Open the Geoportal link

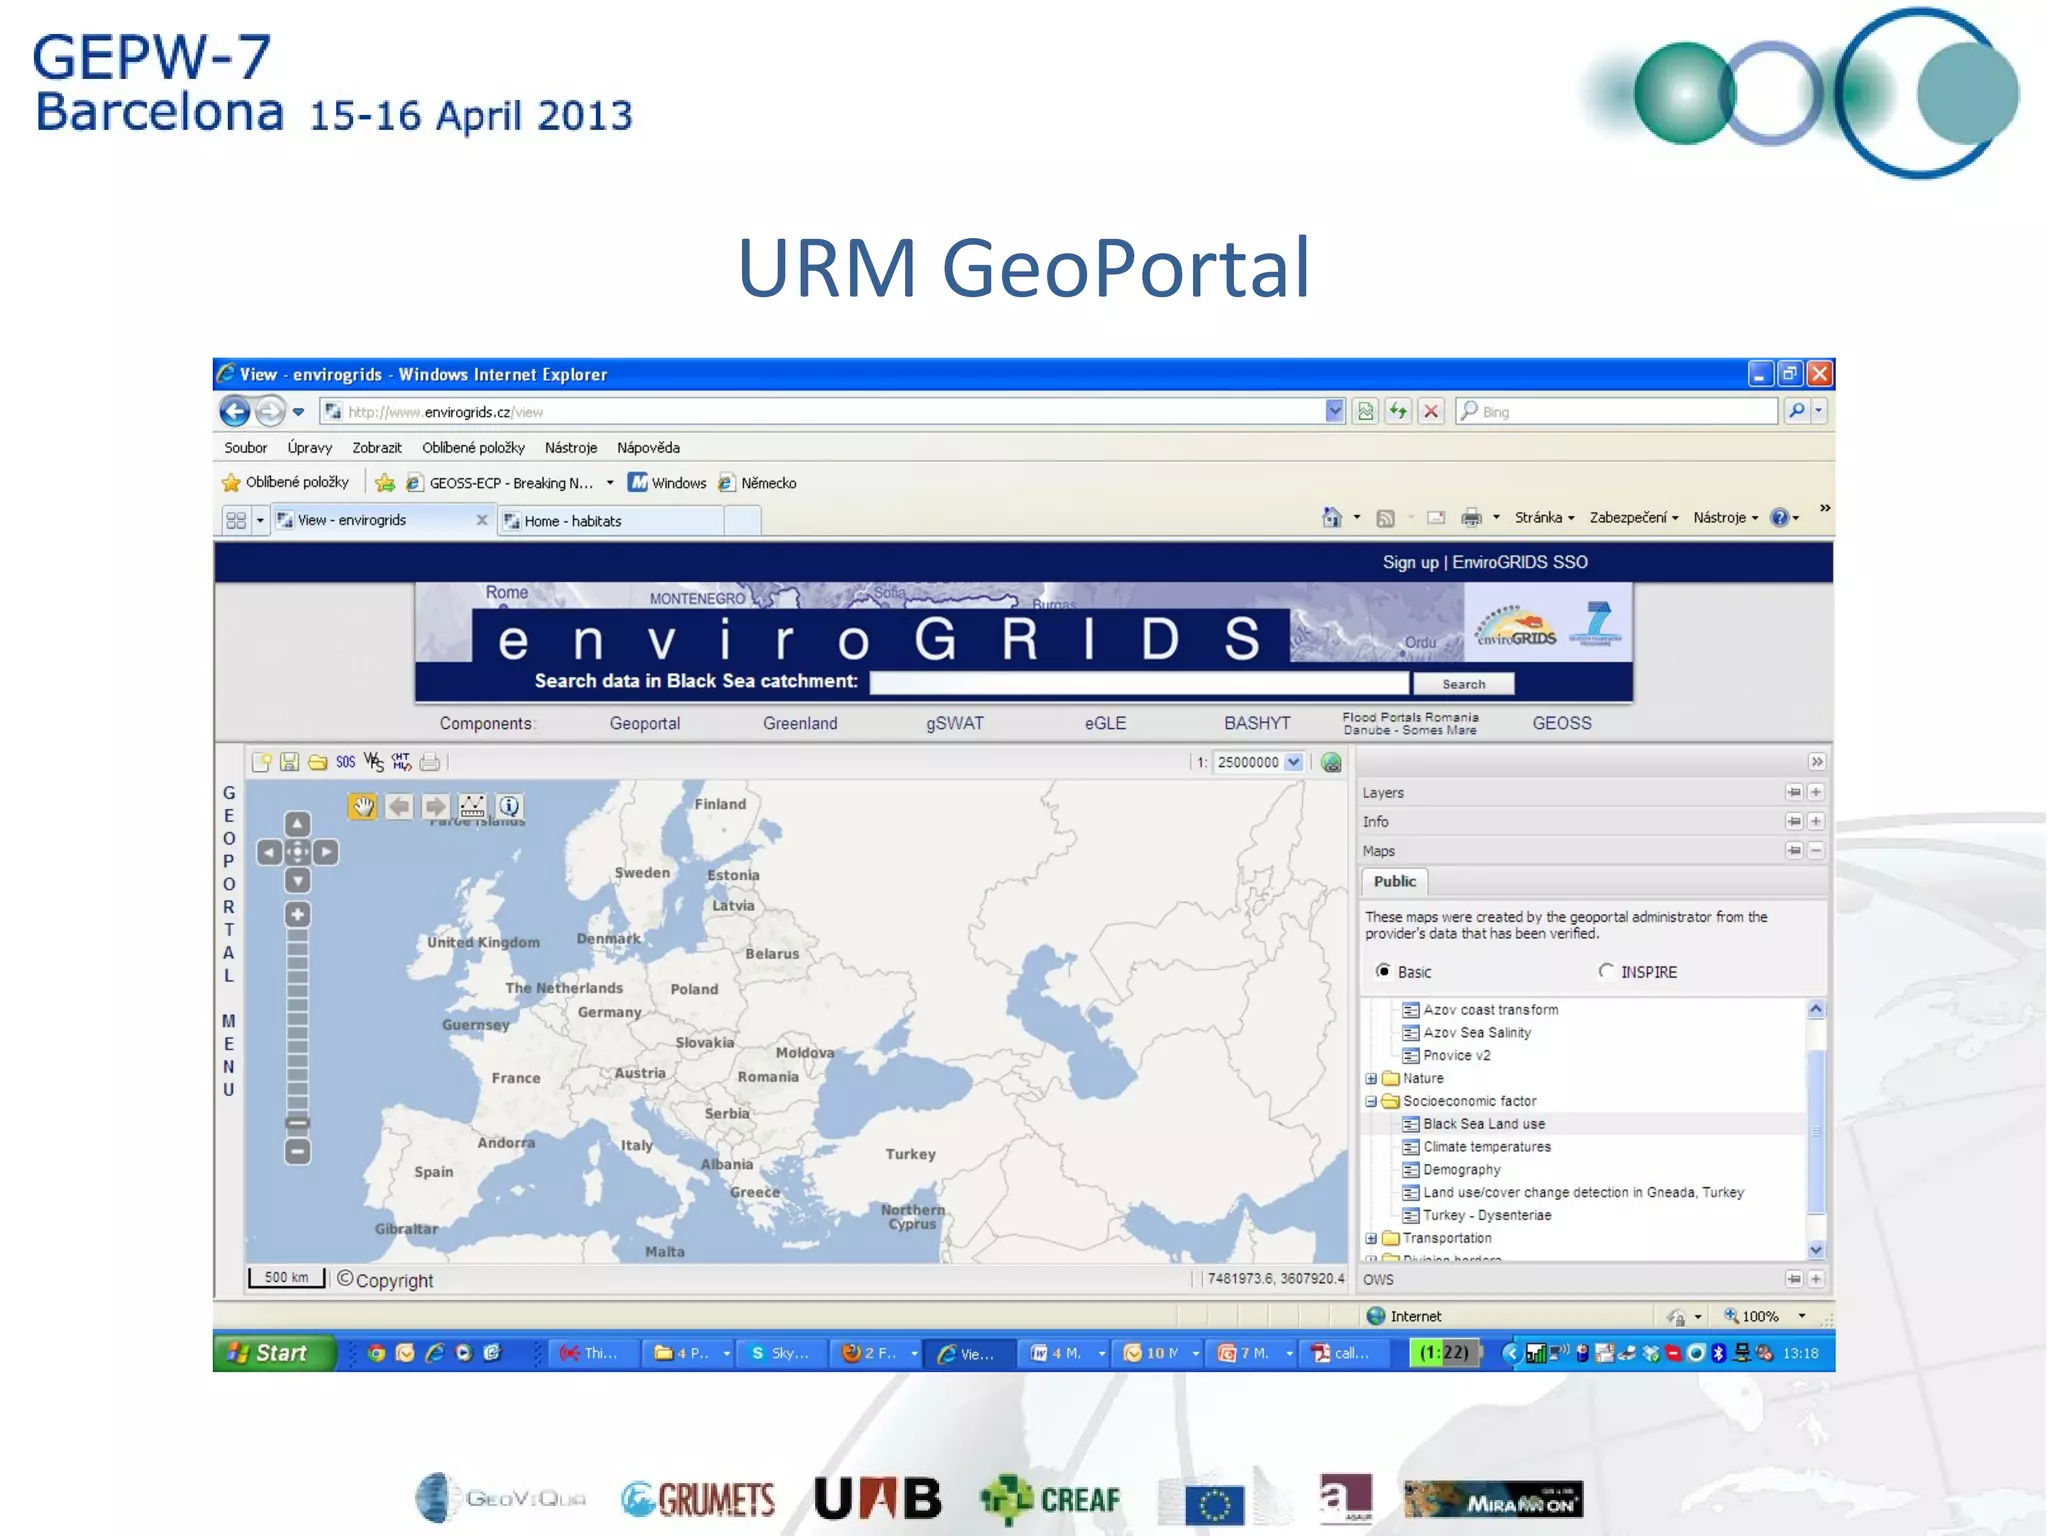coord(645,723)
